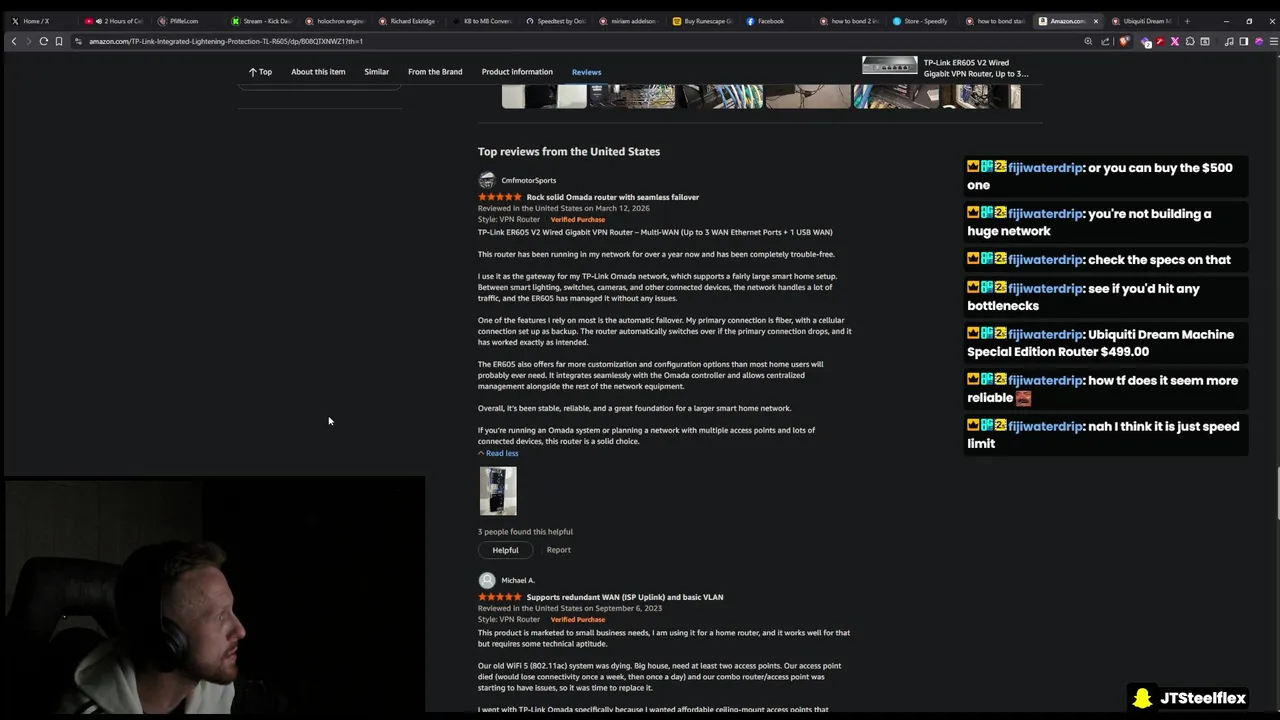
Task: Close the Amazon.com tab
Action: (1095, 21)
